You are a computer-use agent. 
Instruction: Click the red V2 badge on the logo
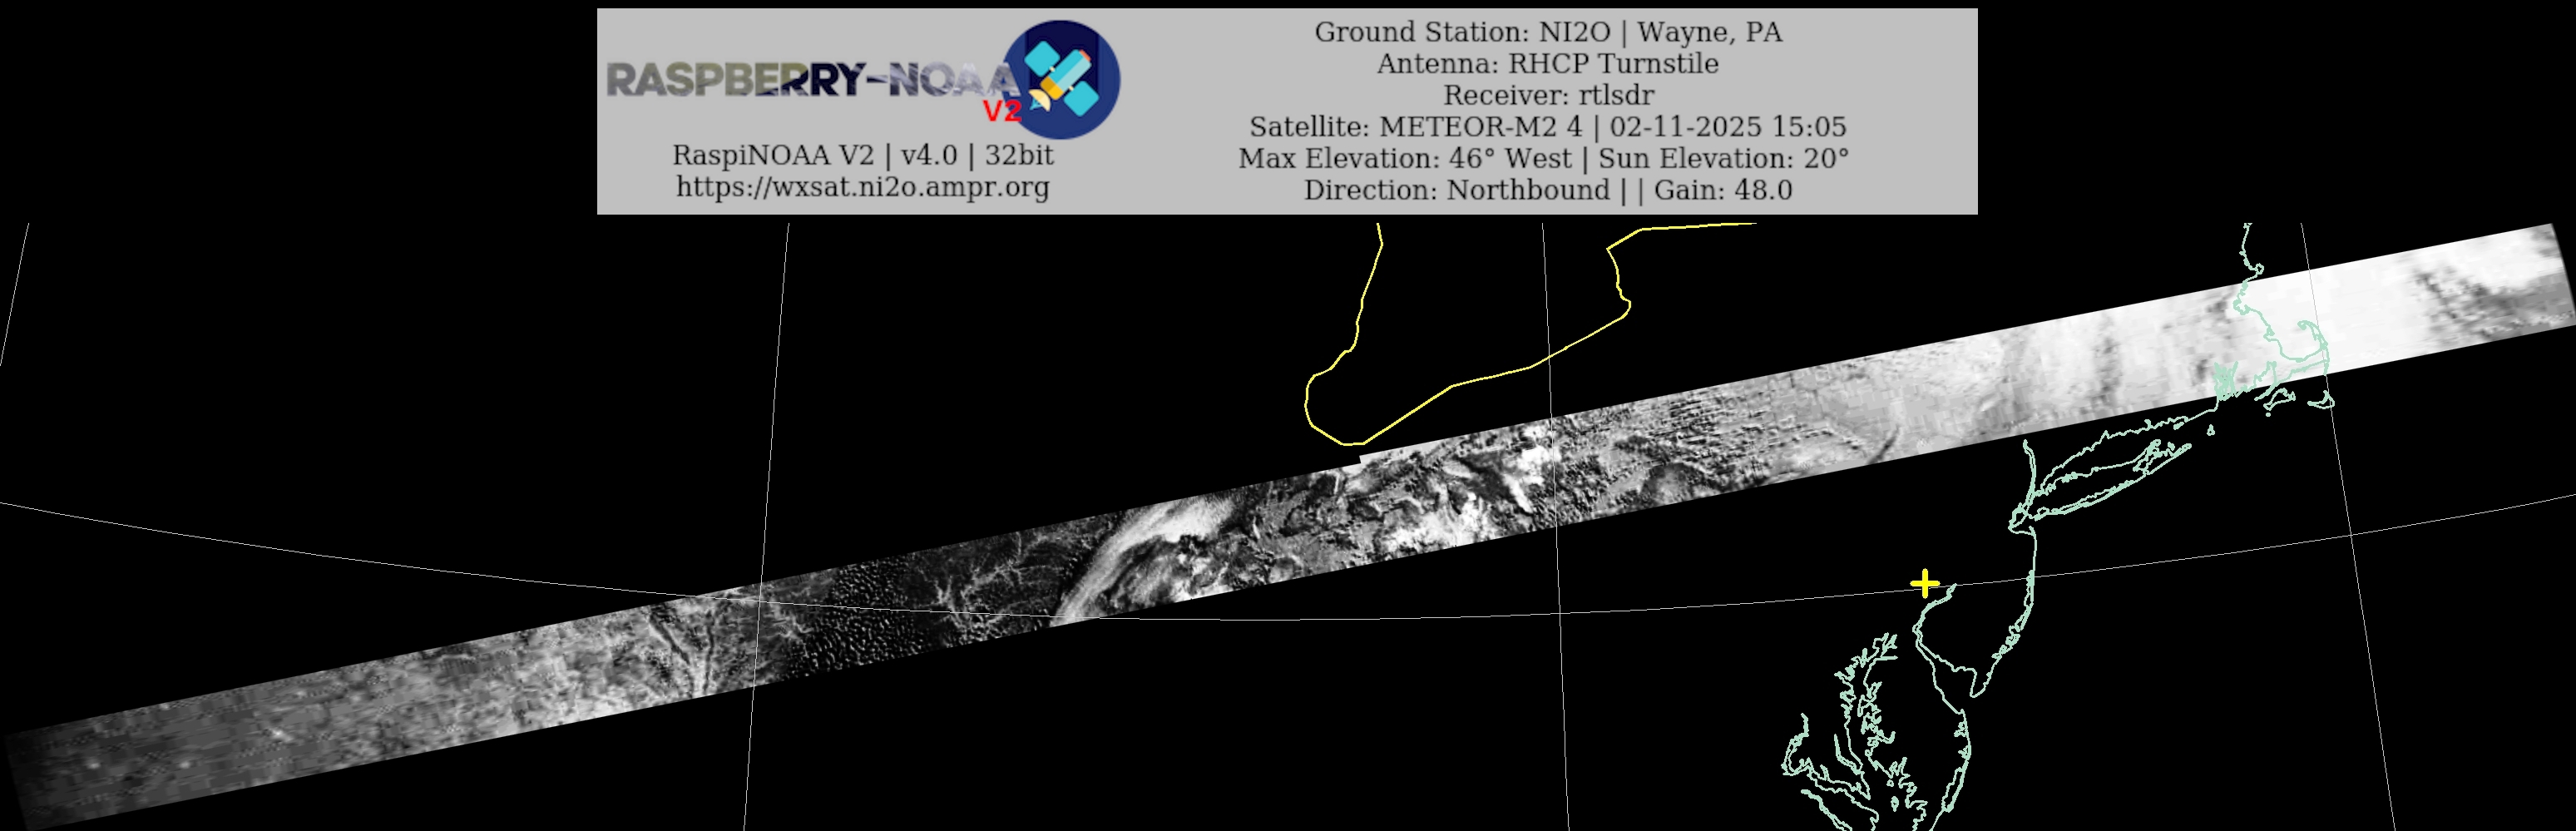pyautogui.click(x=1001, y=110)
